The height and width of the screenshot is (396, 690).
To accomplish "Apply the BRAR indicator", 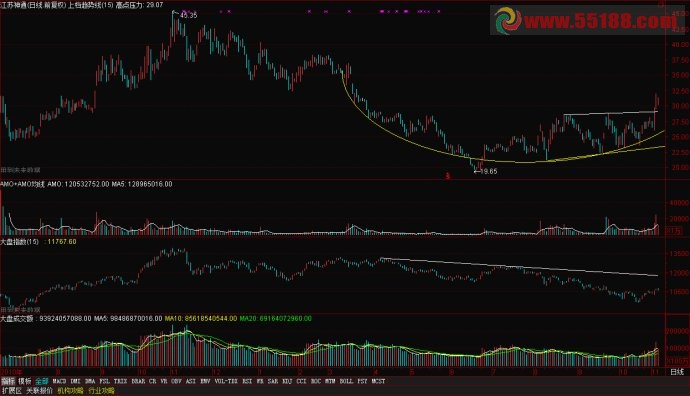I will tap(138, 381).
